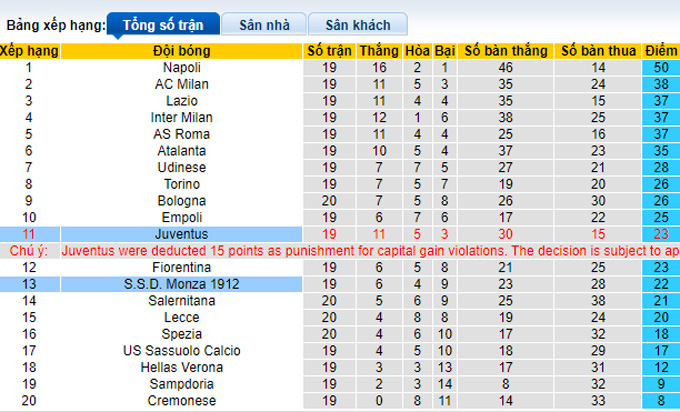Open the AC Milan team link

(x=180, y=84)
